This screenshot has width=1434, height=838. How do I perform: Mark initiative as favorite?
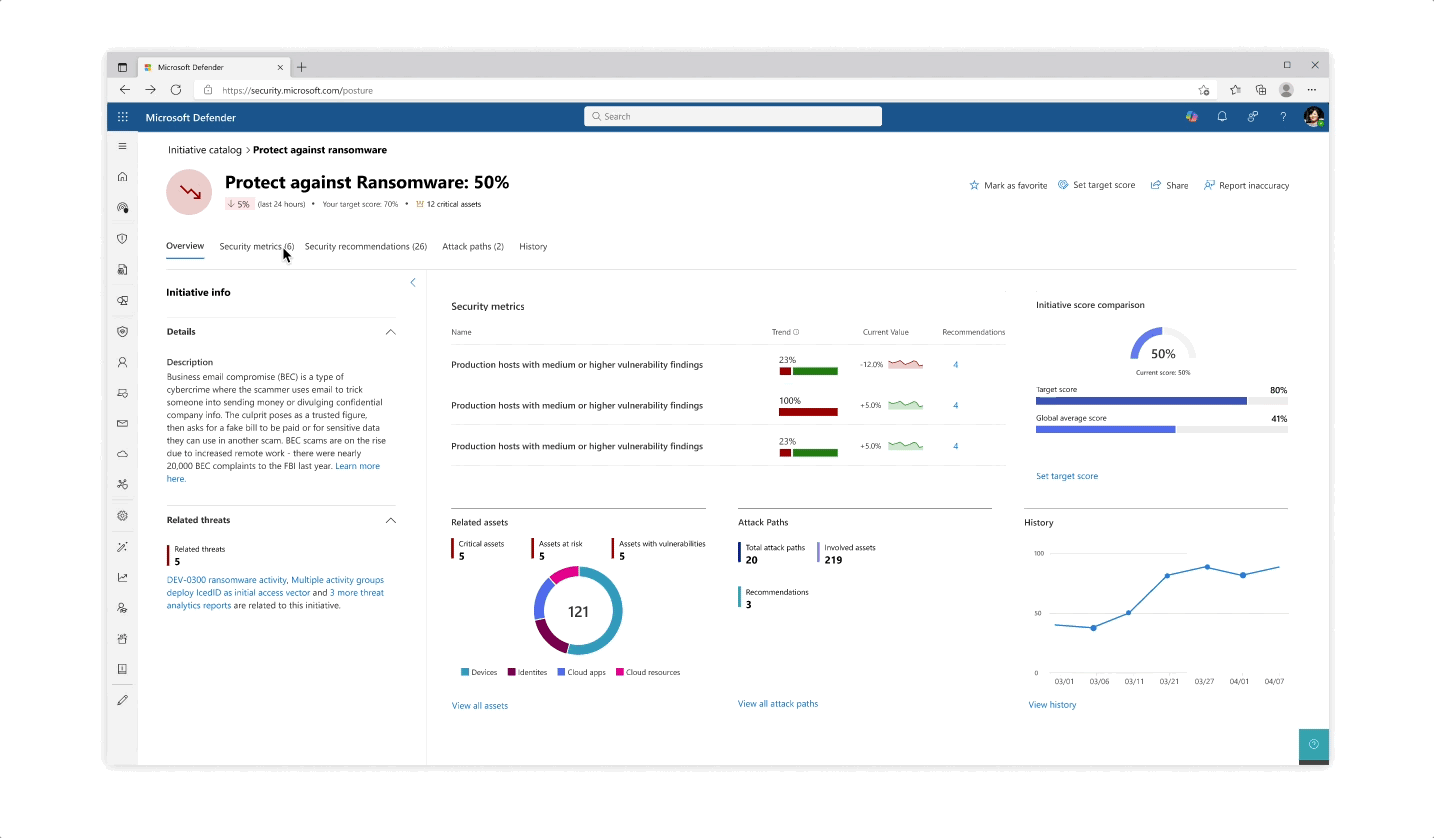pos(1008,185)
